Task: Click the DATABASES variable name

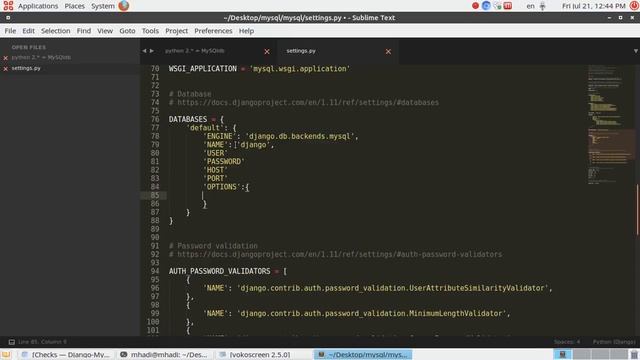Action: point(188,119)
